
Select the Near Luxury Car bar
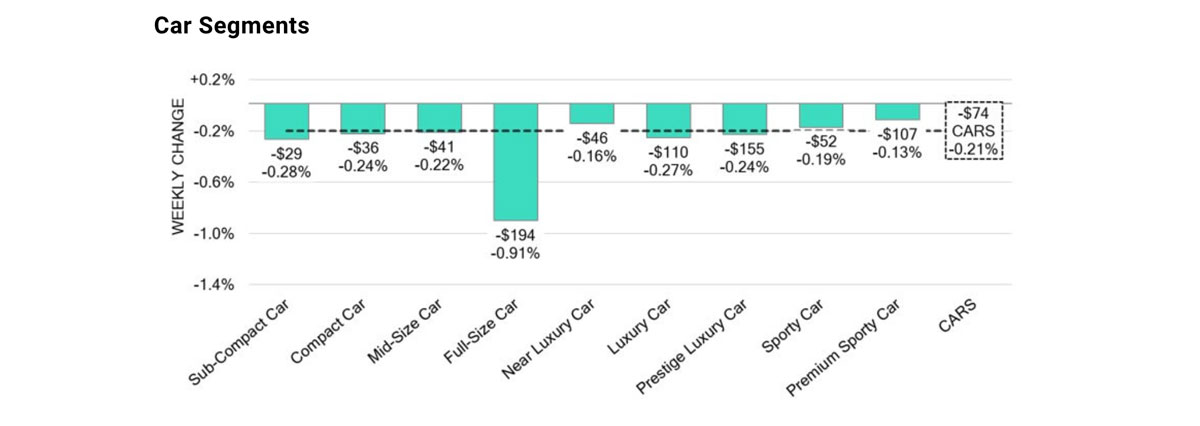tap(592, 113)
